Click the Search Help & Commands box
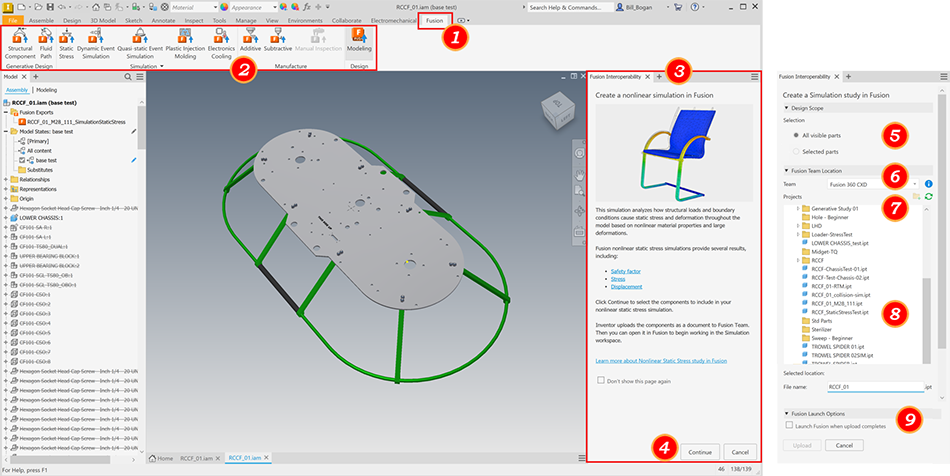Image resolution: width=950 pixels, height=476 pixels. 570,7
